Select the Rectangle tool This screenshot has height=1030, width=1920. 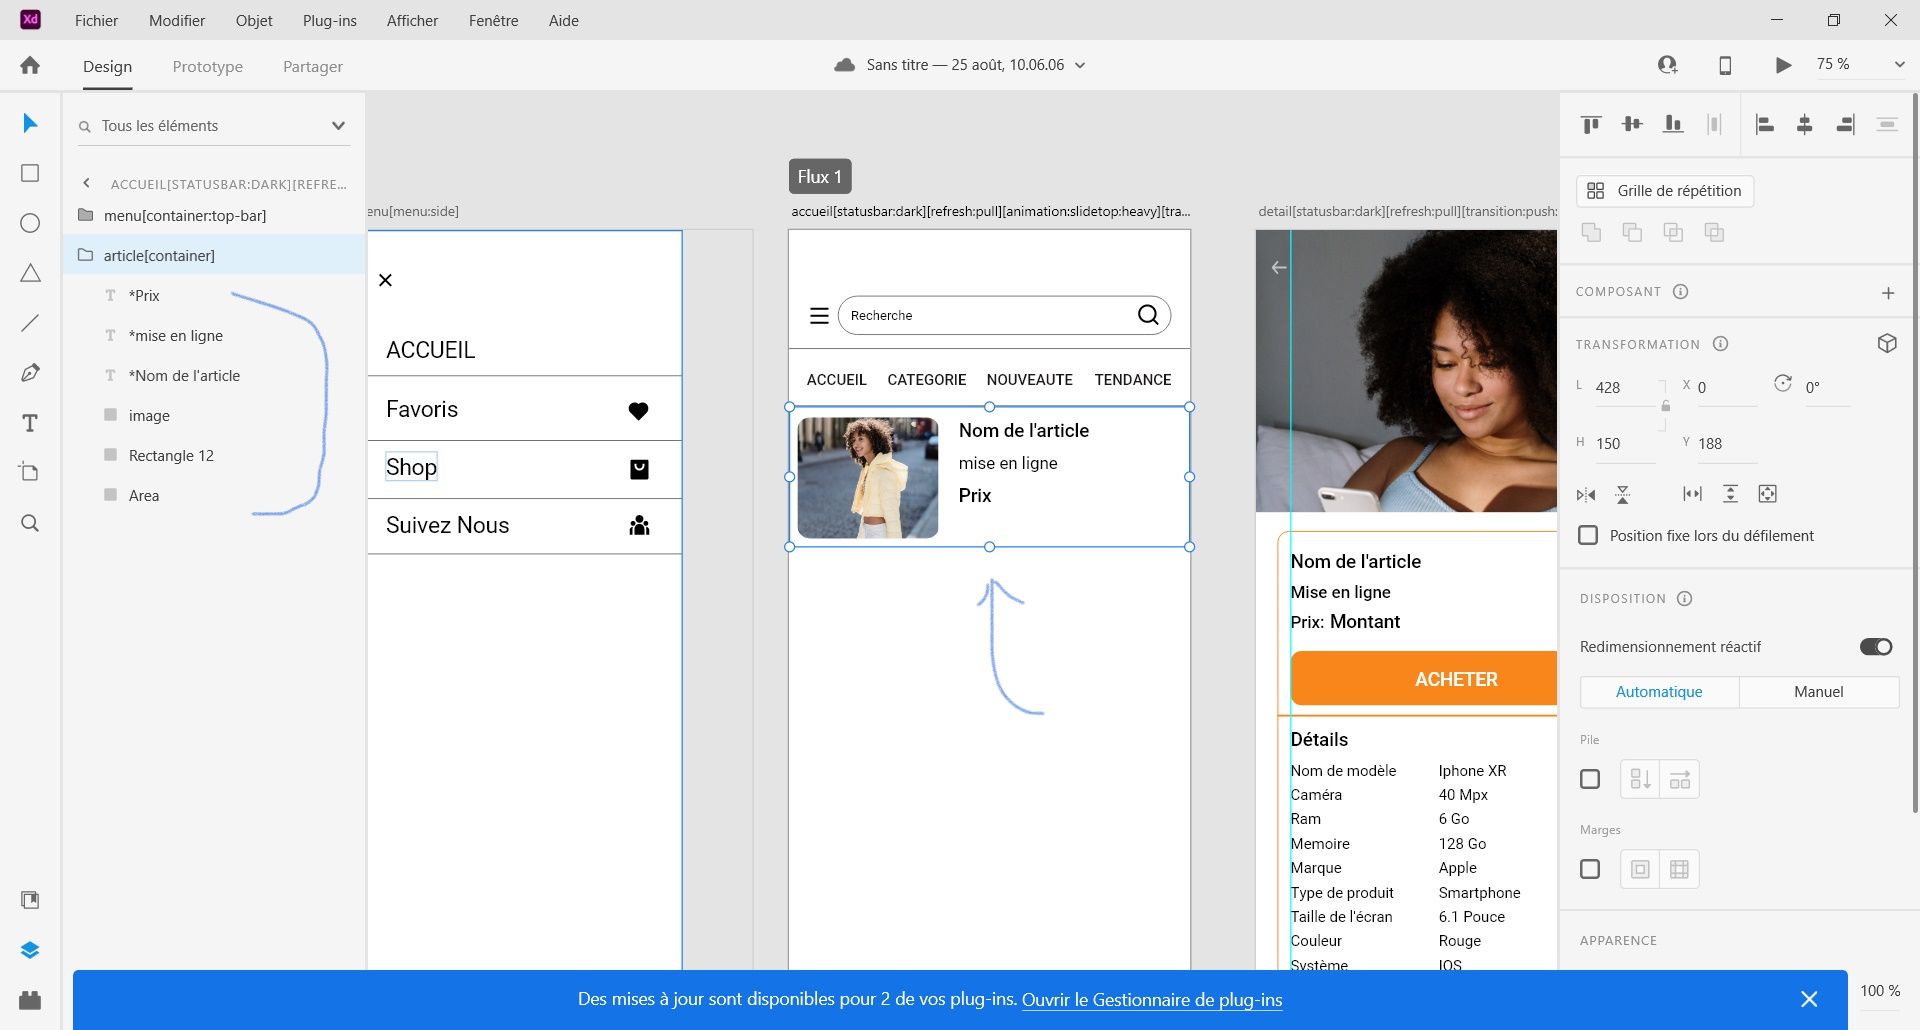tap(30, 173)
